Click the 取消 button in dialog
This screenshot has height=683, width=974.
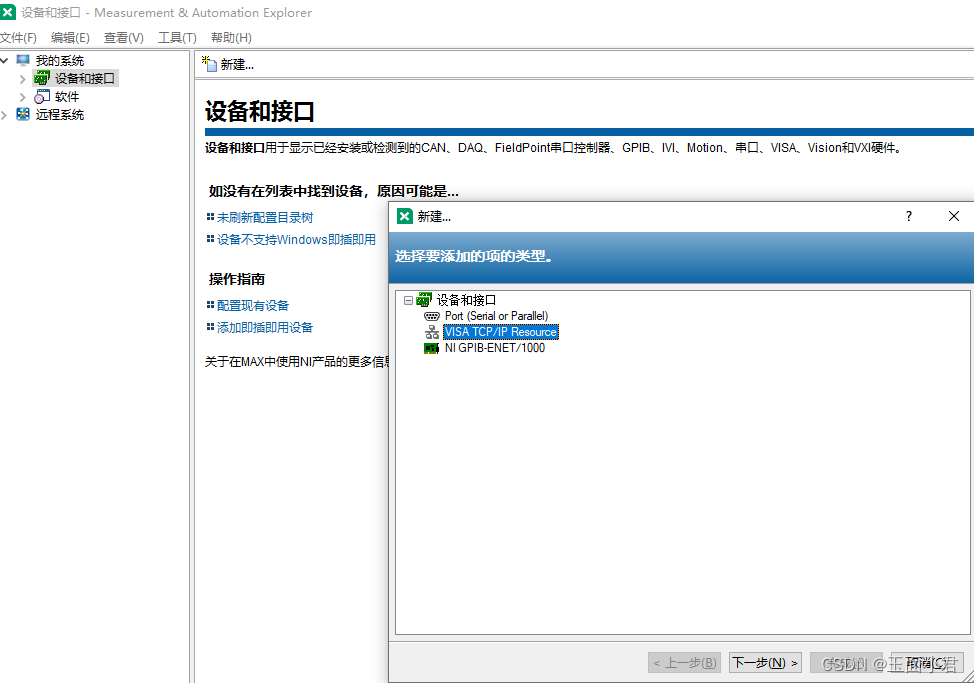(927, 663)
